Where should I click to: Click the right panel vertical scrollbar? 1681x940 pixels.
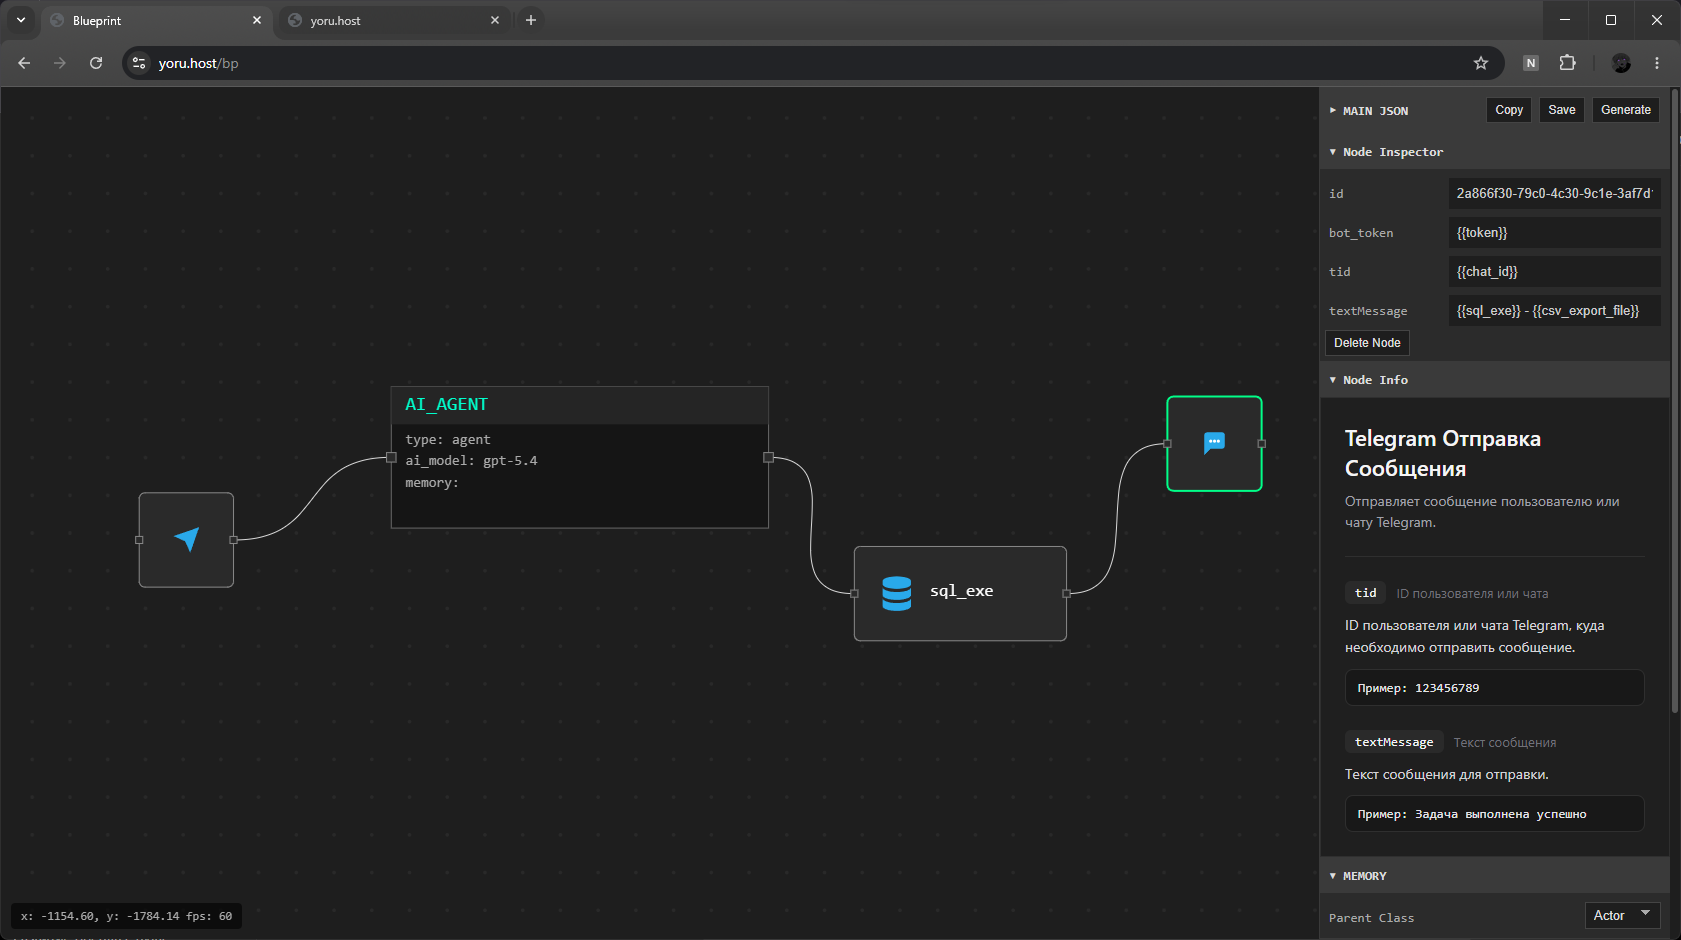(x=1675, y=400)
